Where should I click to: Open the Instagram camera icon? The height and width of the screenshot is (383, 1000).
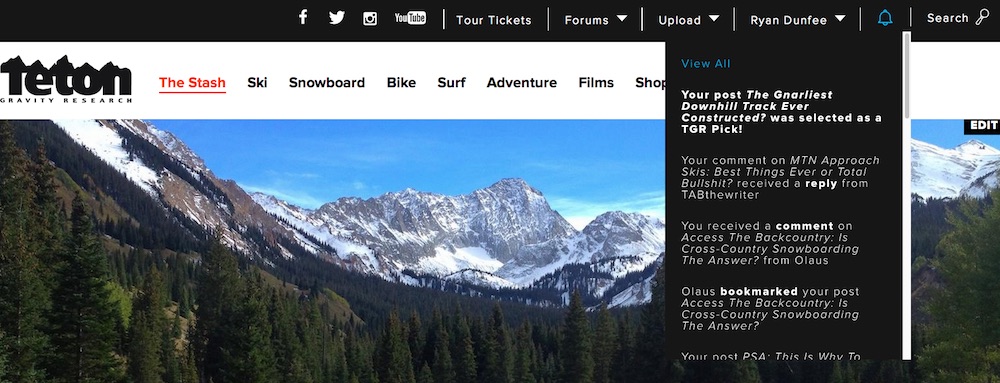[370, 18]
